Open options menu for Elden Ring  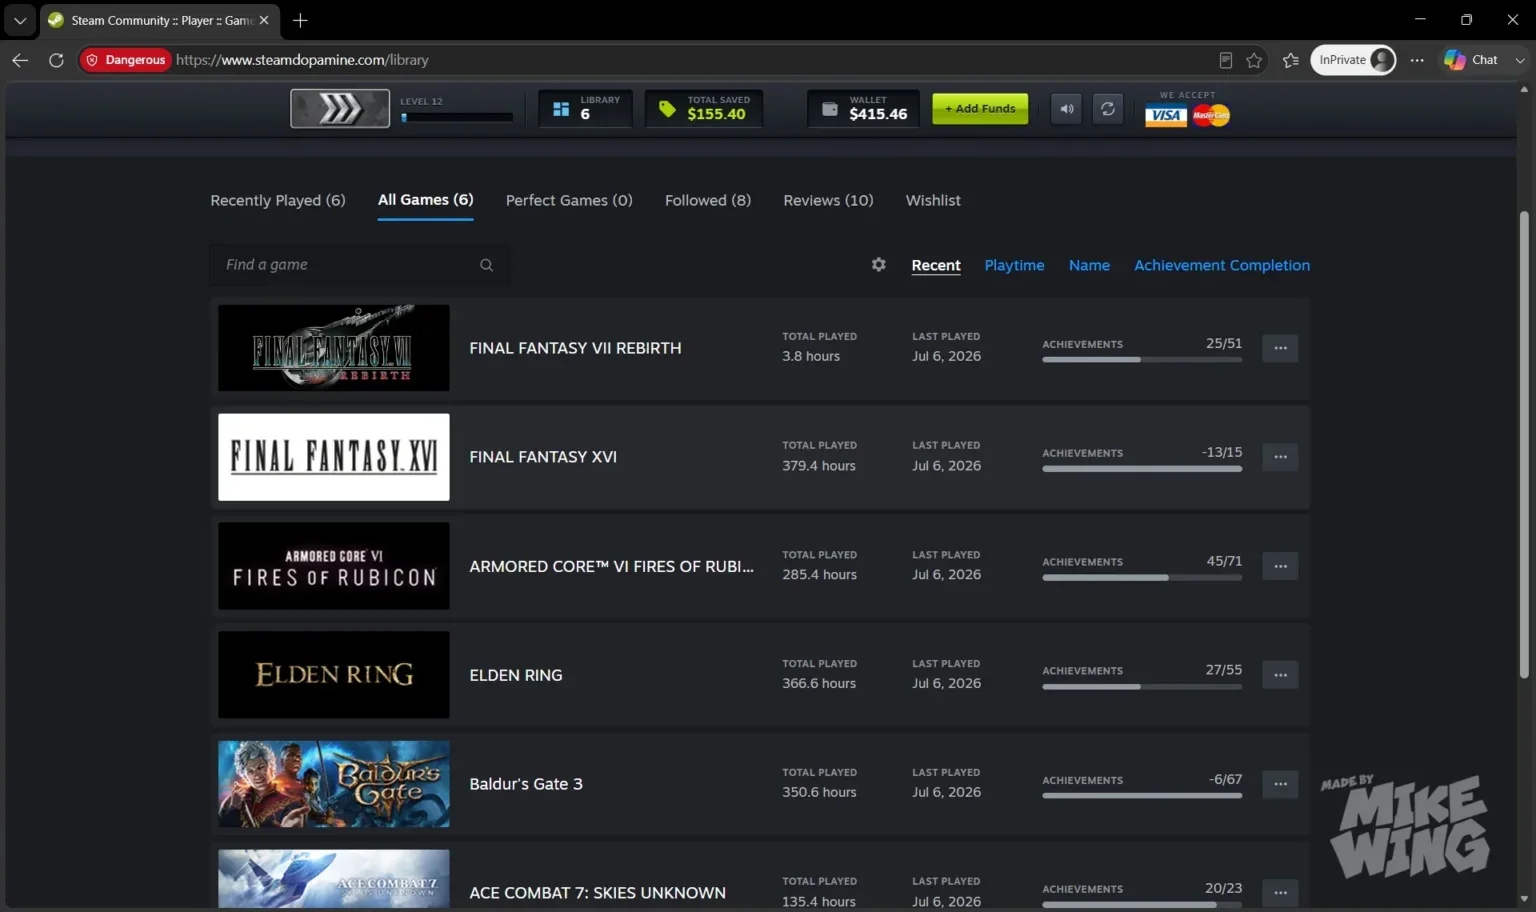pyautogui.click(x=1280, y=675)
